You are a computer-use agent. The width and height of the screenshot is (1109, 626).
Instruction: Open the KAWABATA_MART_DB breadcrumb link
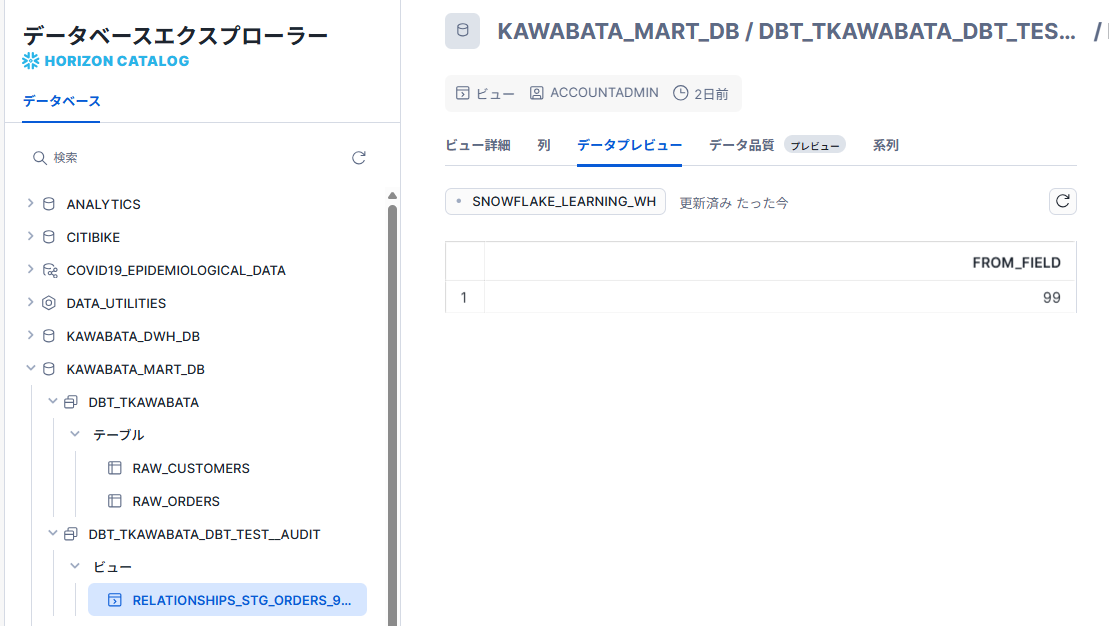(x=618, y=31)
